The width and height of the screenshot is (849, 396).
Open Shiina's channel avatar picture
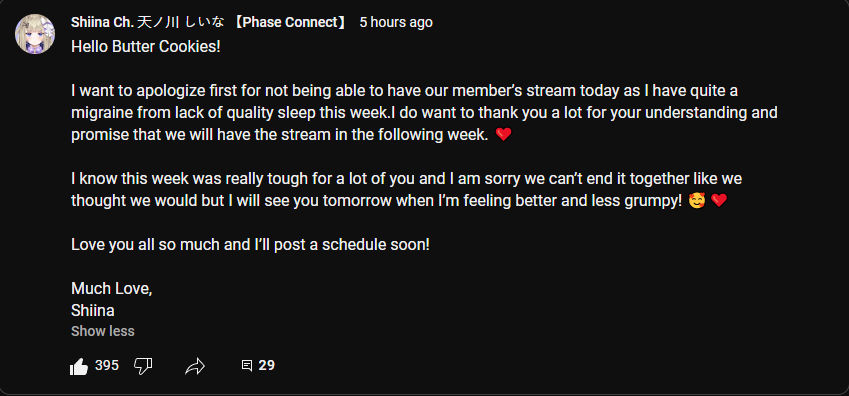35,34
